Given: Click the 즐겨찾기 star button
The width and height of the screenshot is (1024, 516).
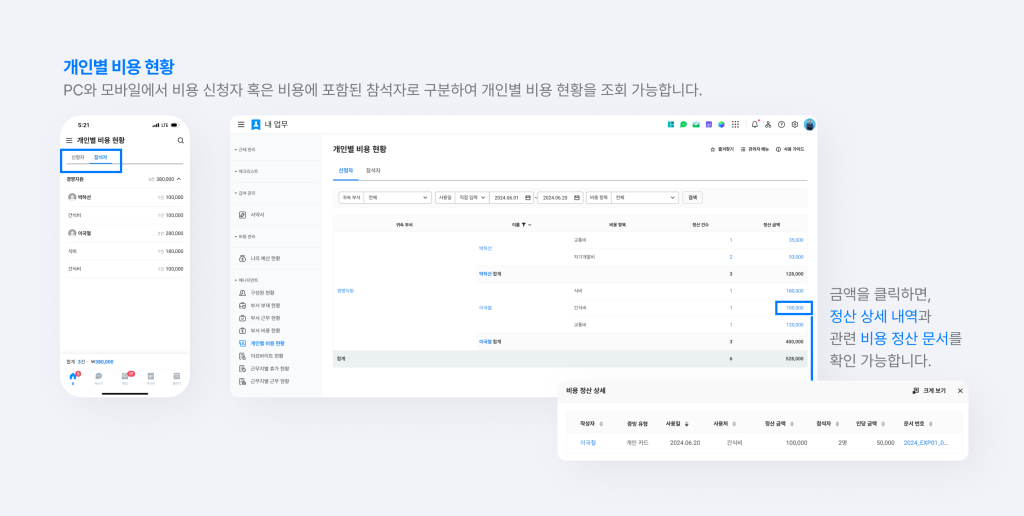Looking at the screenshot, I should 722,150.
